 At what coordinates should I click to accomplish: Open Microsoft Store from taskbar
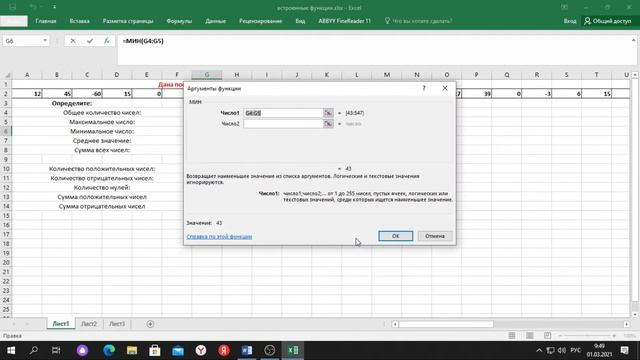point(155,350)
